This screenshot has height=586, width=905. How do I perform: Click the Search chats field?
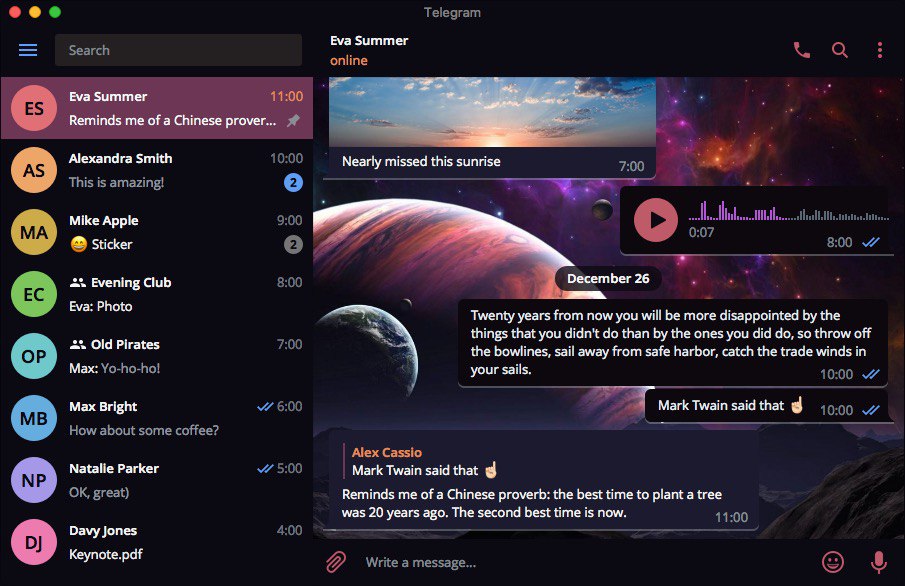(x=178, y=50)
